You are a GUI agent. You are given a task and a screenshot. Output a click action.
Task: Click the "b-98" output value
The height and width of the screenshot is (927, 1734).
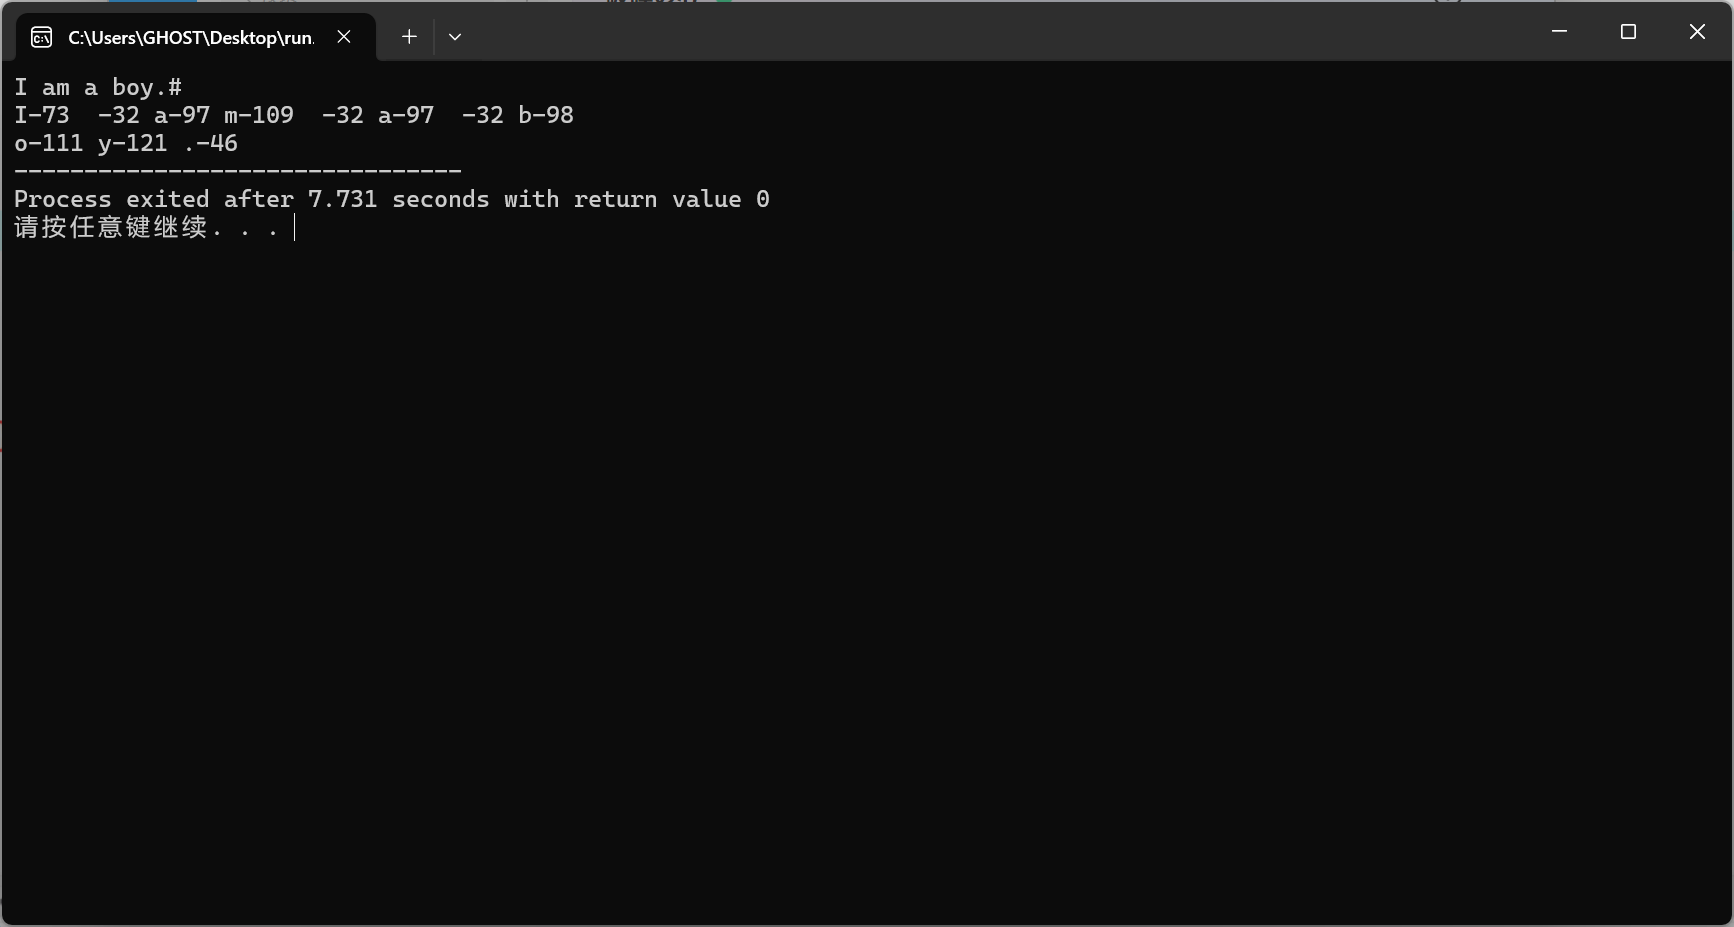[546, 115]
